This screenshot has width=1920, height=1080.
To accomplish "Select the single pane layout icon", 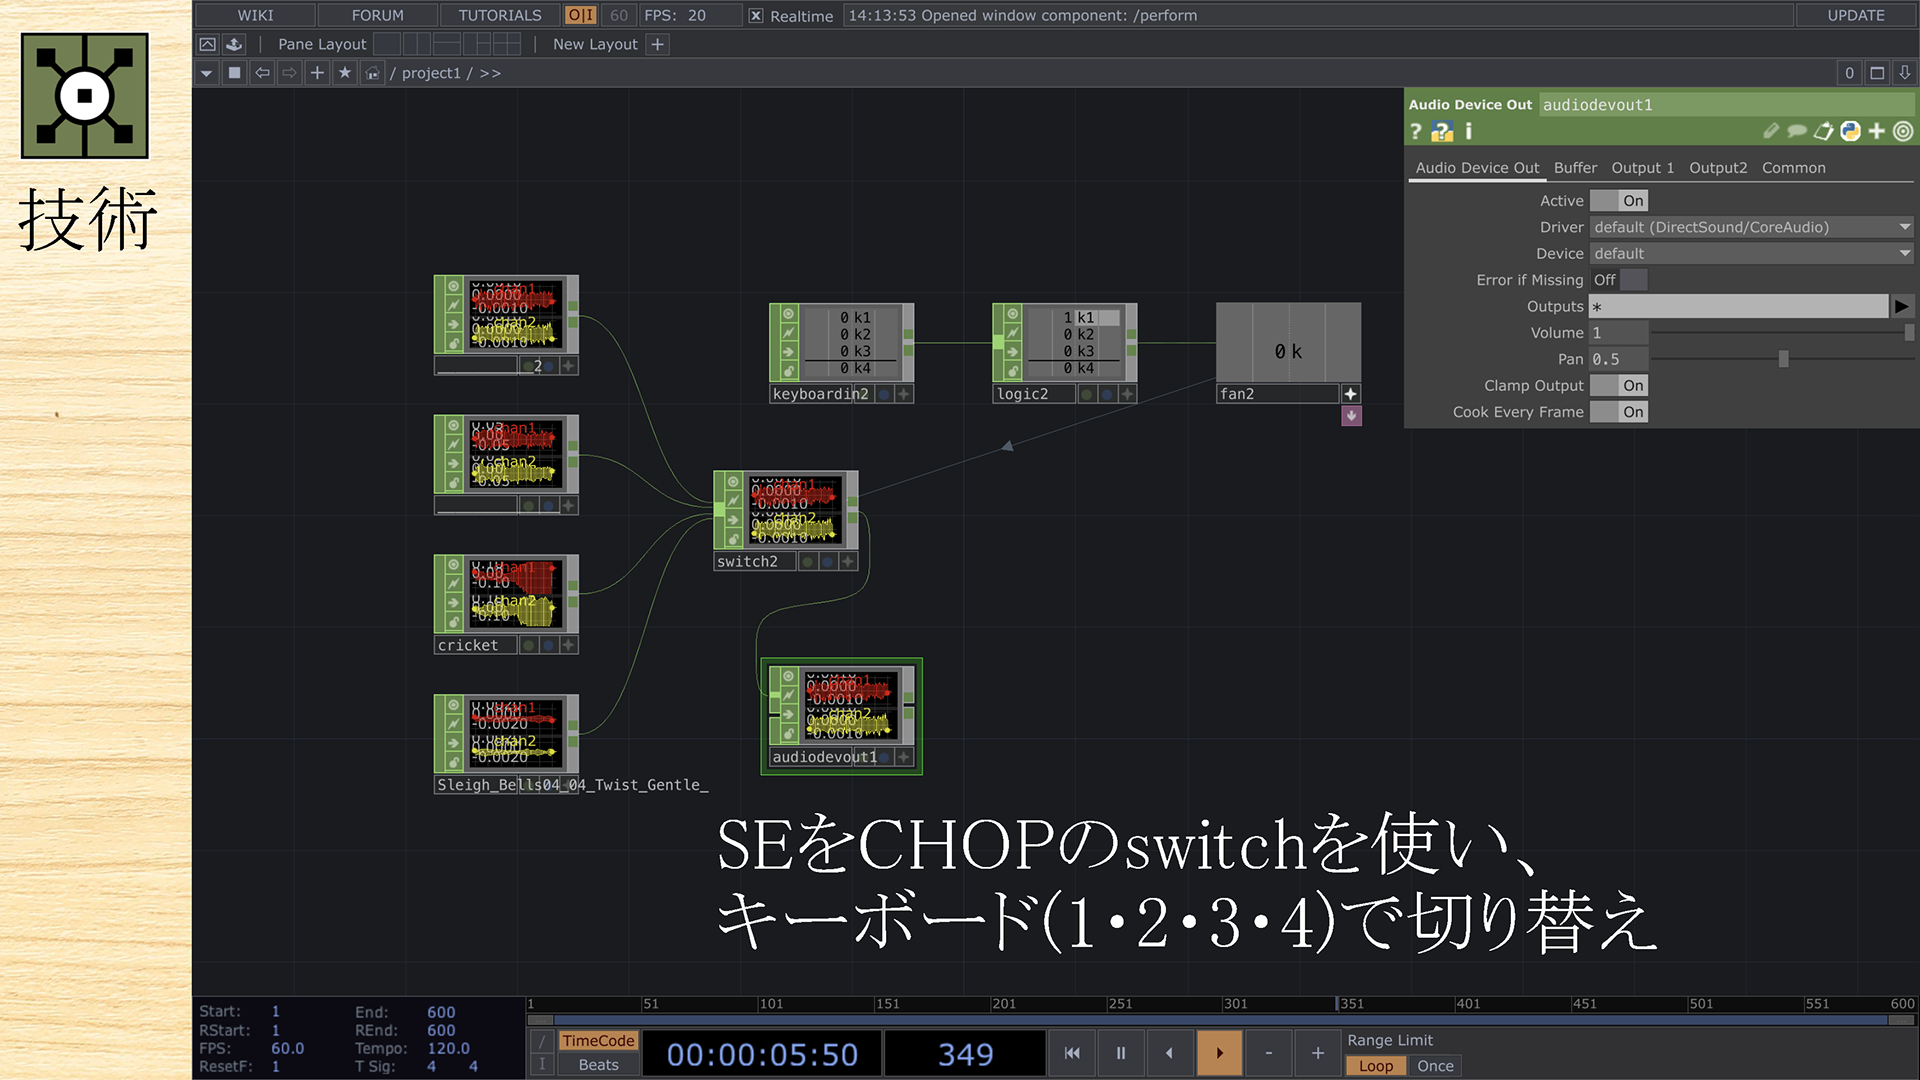I will [x=387, y=44].
